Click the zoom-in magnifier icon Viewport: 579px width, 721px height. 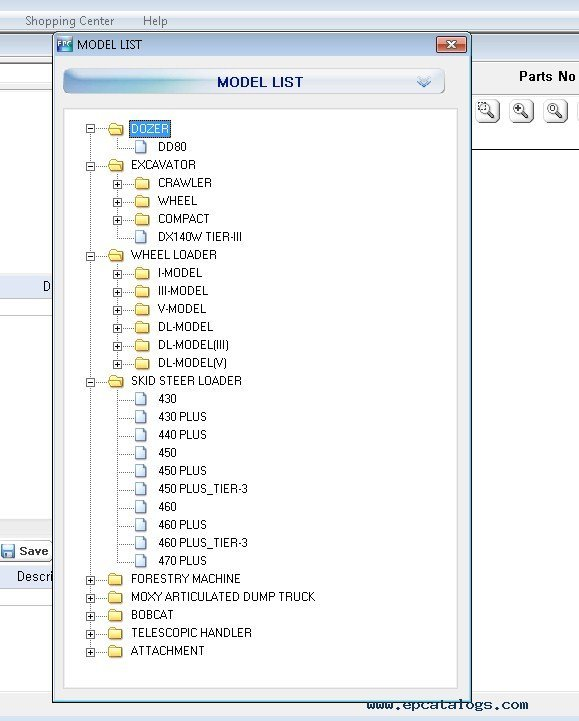point(521,111)
